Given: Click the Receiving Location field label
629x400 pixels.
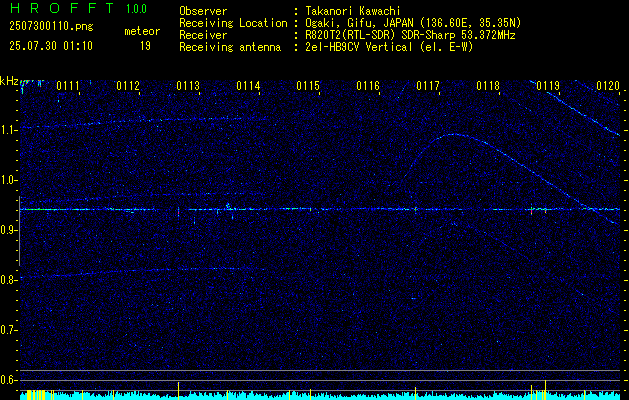Looking at the screenshot, I should click(233, 23).
